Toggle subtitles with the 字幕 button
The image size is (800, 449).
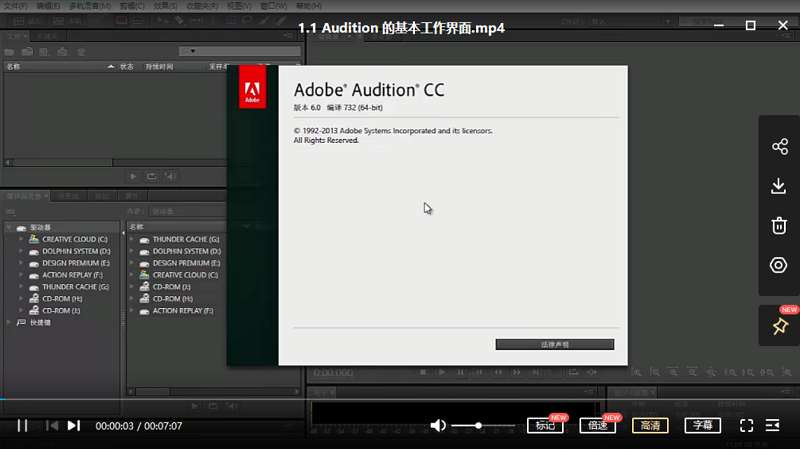pyautogui.click(x=703, y=425)
